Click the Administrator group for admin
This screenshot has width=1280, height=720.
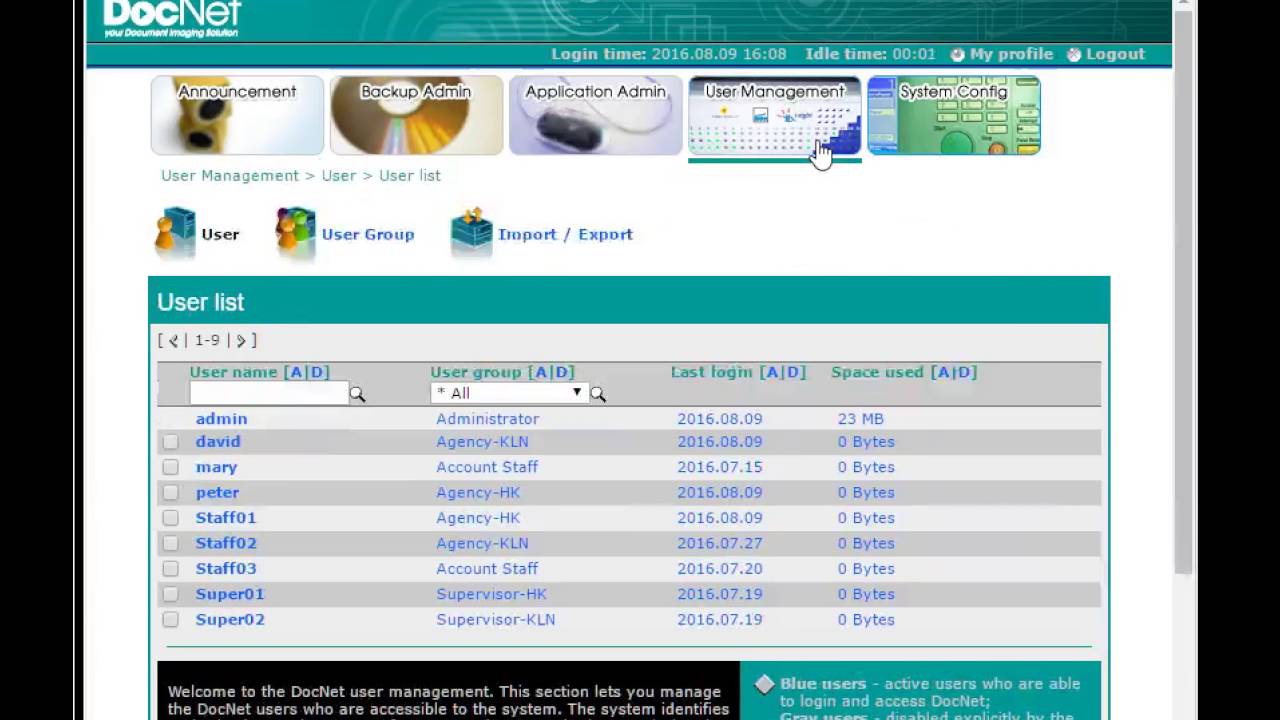487,419
